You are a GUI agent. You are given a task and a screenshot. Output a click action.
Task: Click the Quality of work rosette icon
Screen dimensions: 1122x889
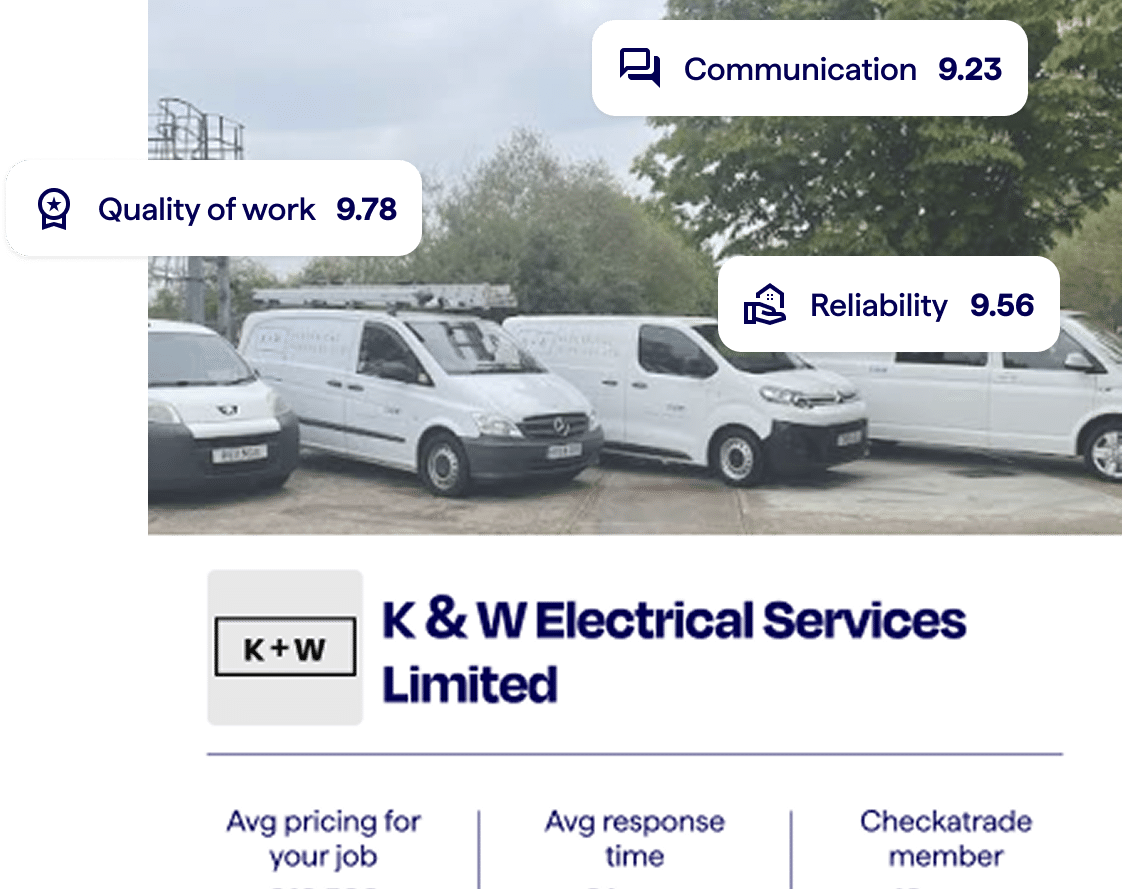coord(54,208)
